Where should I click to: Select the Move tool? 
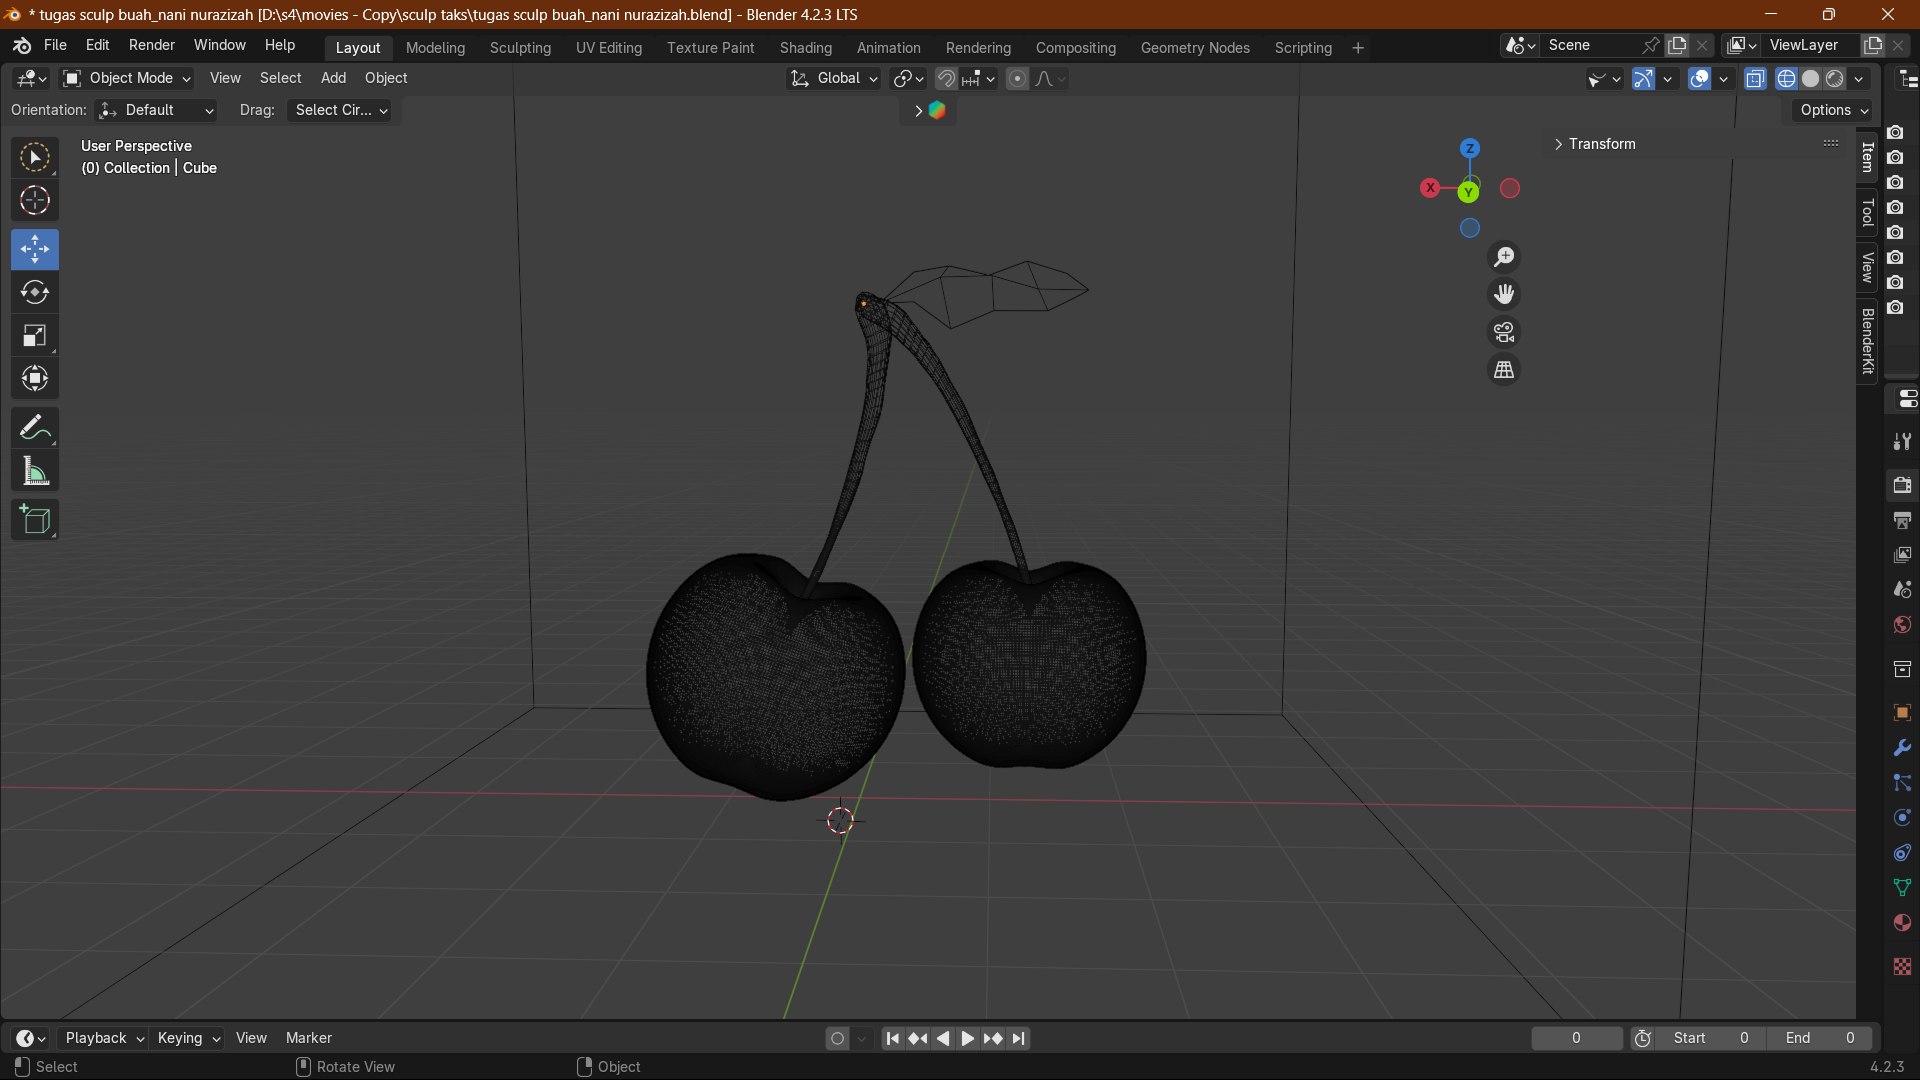click(35, 249)
